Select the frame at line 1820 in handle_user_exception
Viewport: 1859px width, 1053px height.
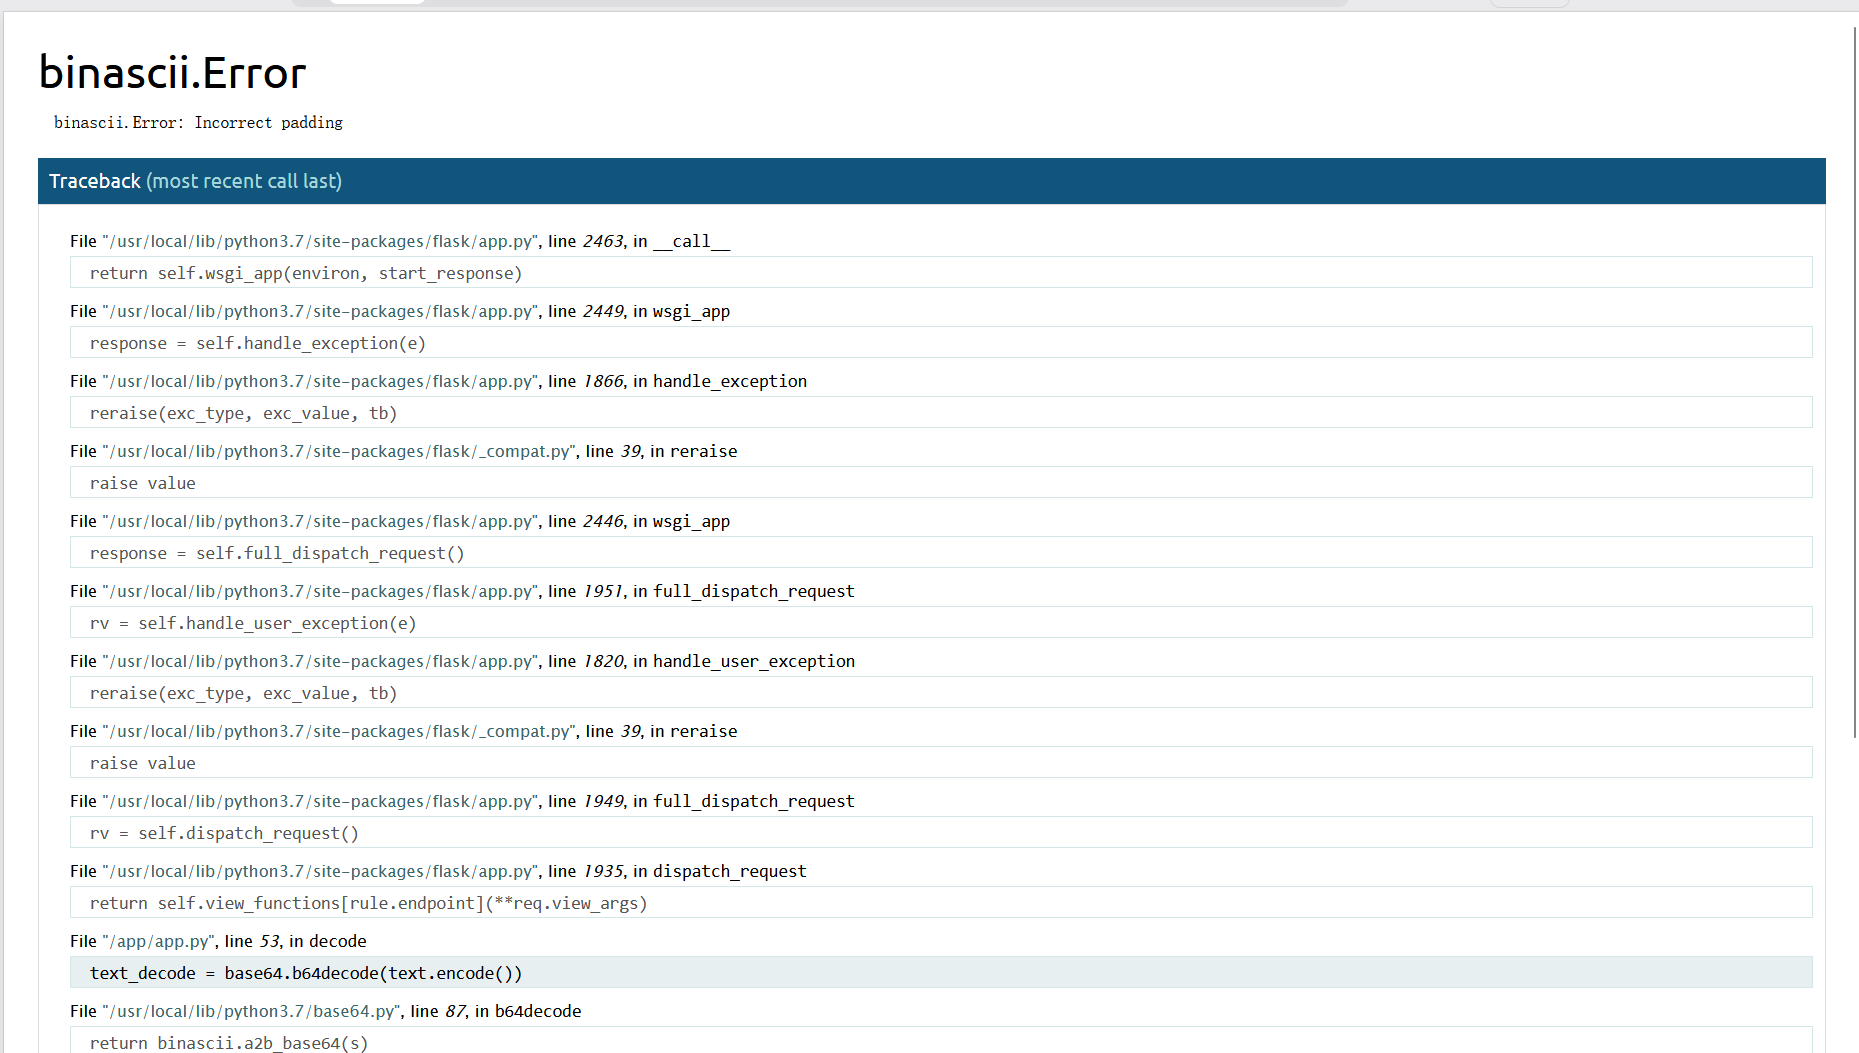tap(461, 661)
